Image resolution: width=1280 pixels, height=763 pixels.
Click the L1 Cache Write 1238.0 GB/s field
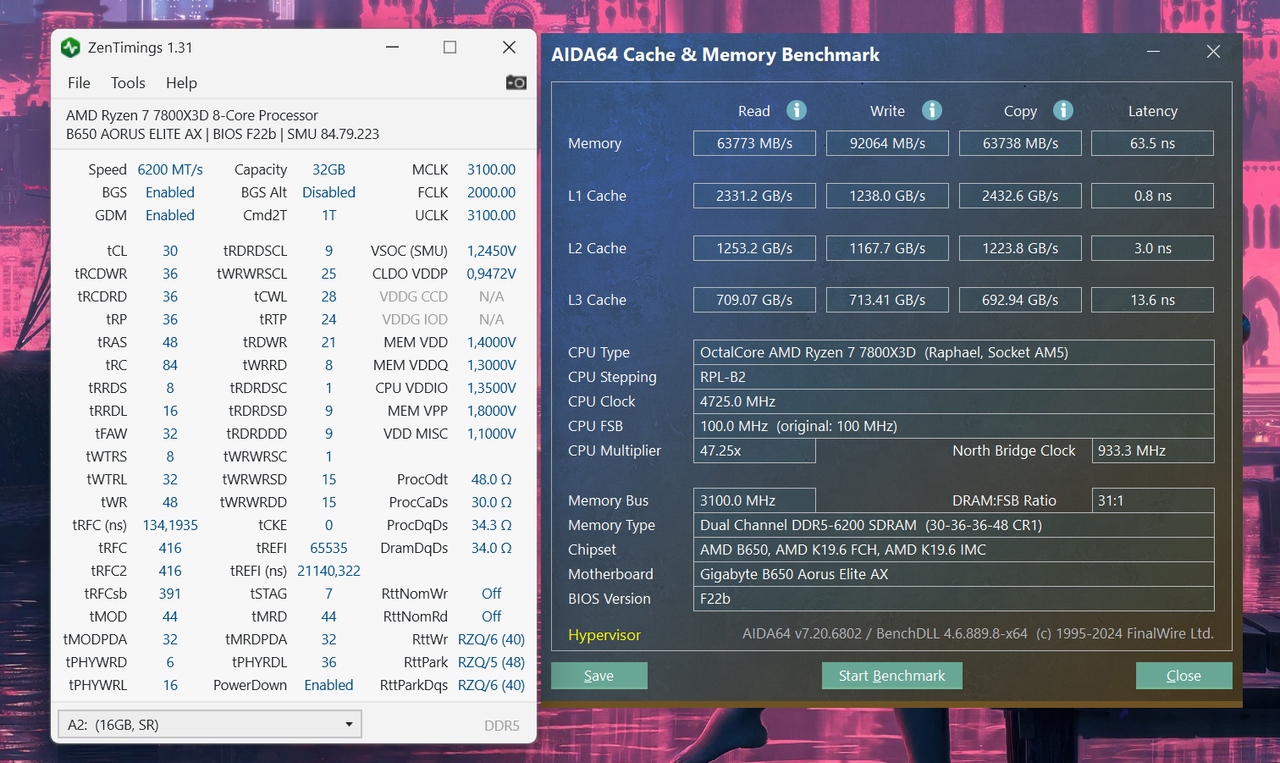[x=887, y=196]
